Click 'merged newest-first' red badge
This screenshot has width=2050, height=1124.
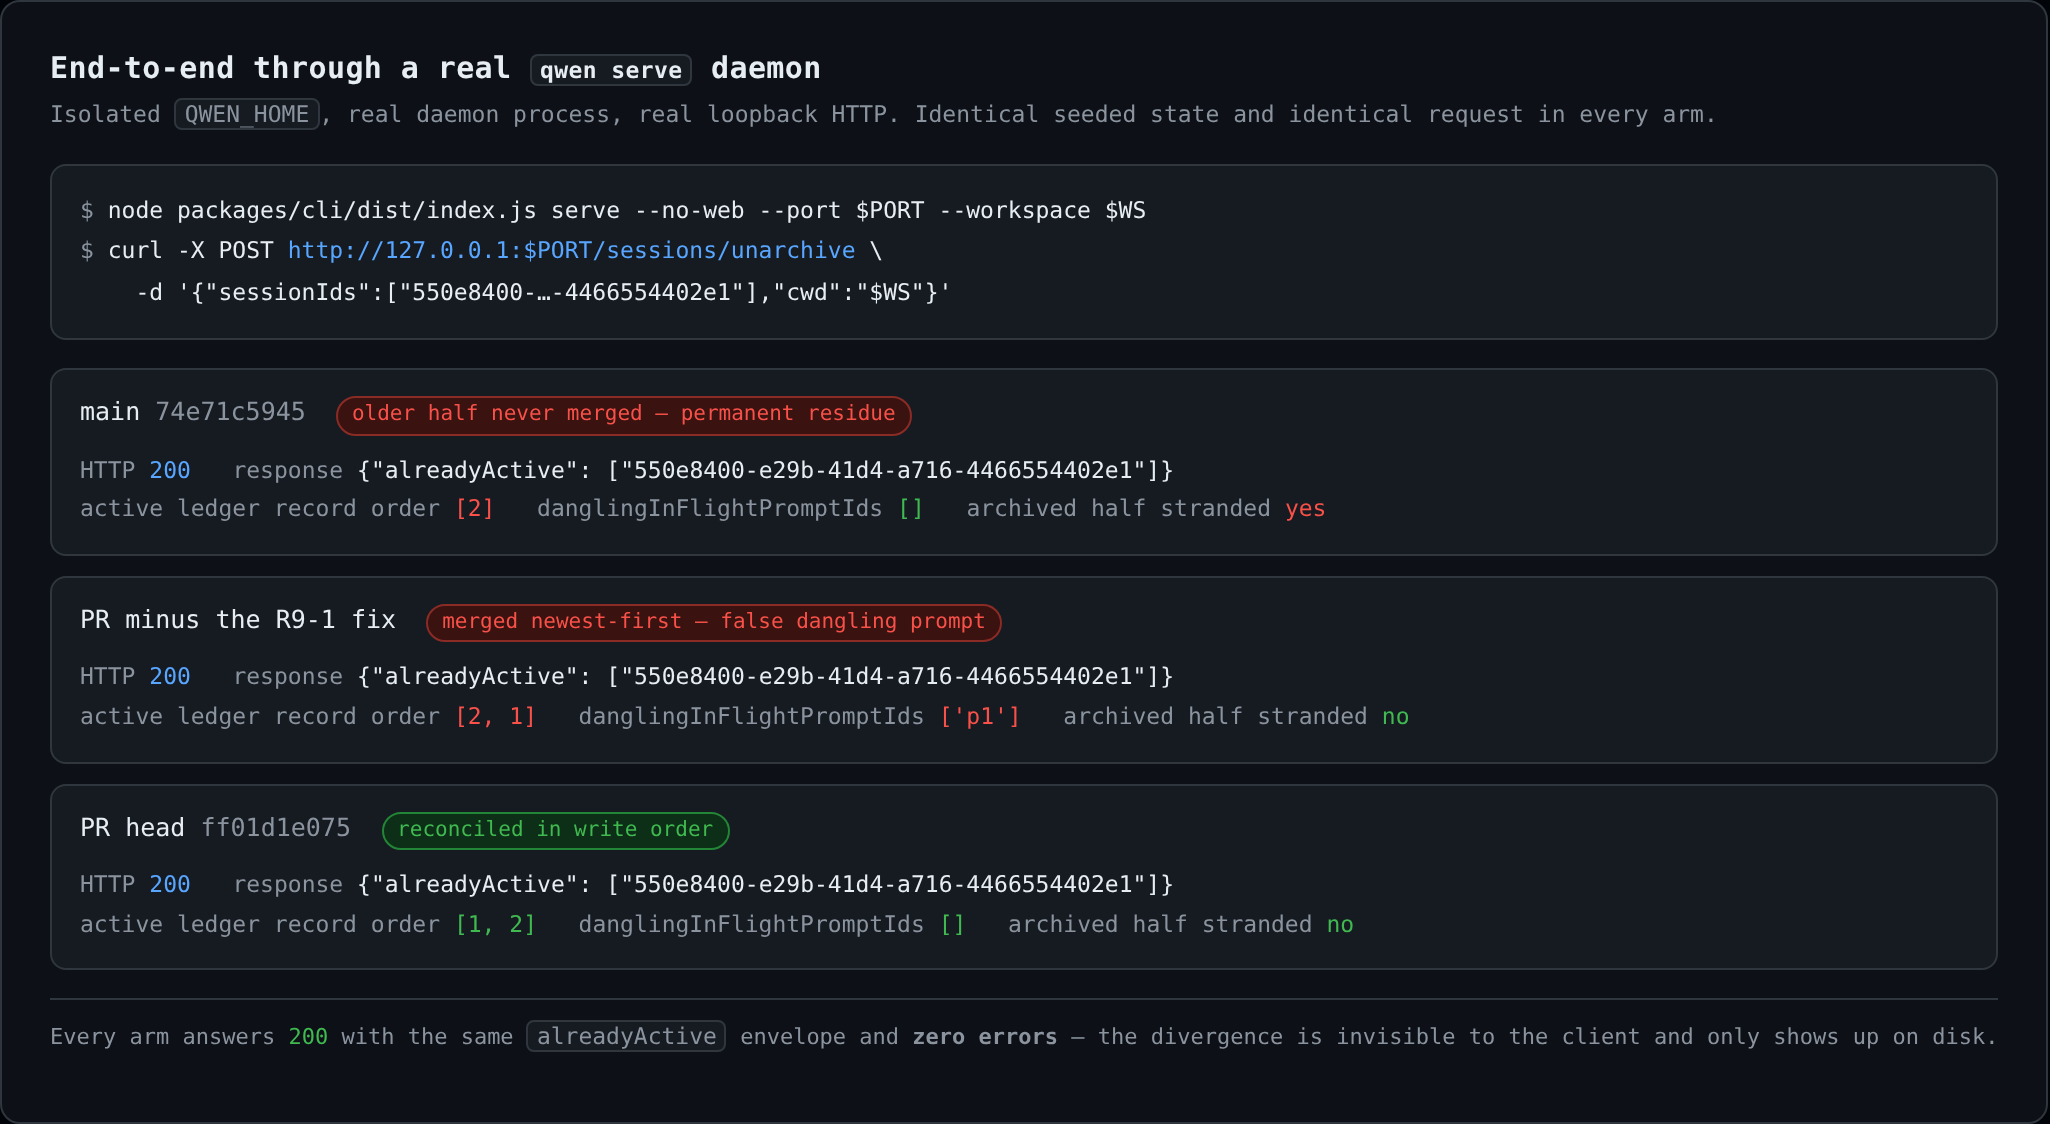click(713, 622)
